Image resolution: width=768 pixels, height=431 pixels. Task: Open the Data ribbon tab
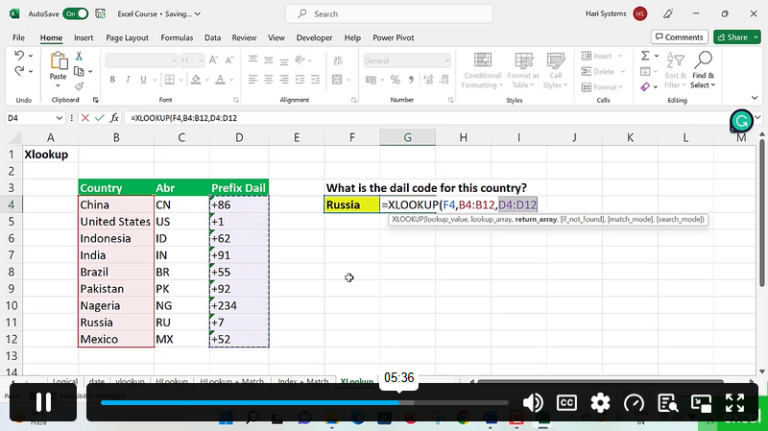pyautogui.click(x=212, y=37)
